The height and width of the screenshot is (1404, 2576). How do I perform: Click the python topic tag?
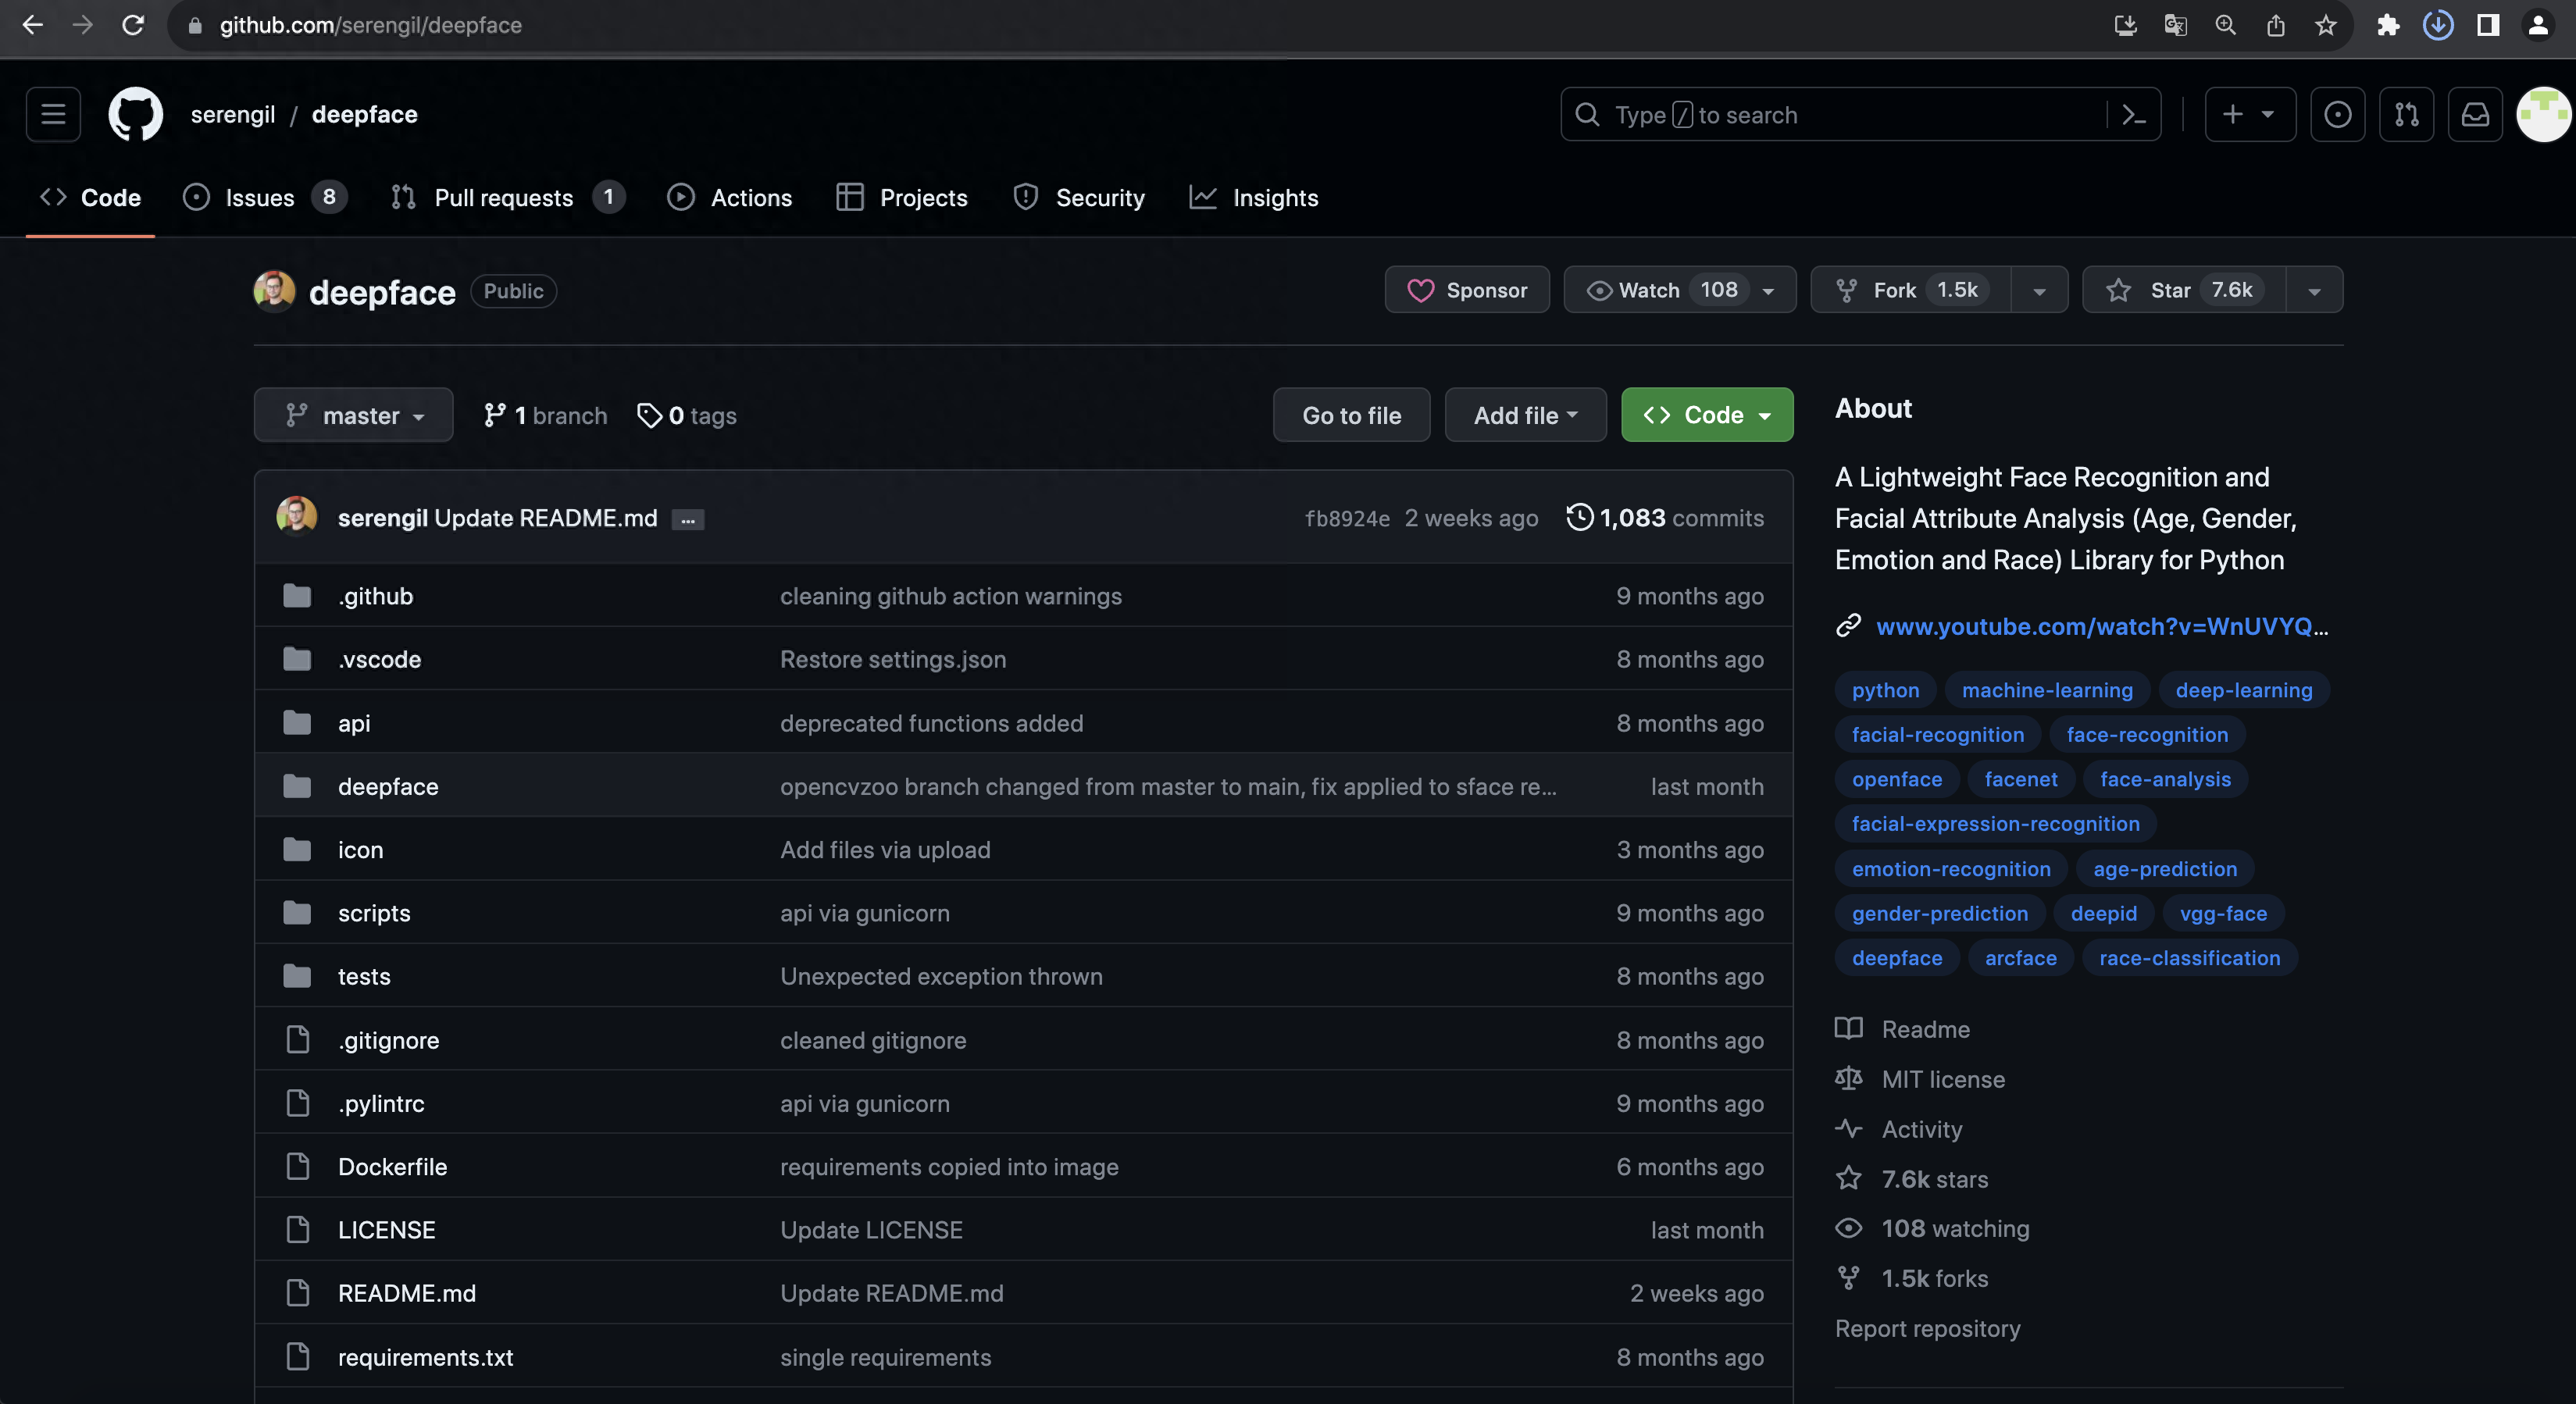coord(1885,690)
